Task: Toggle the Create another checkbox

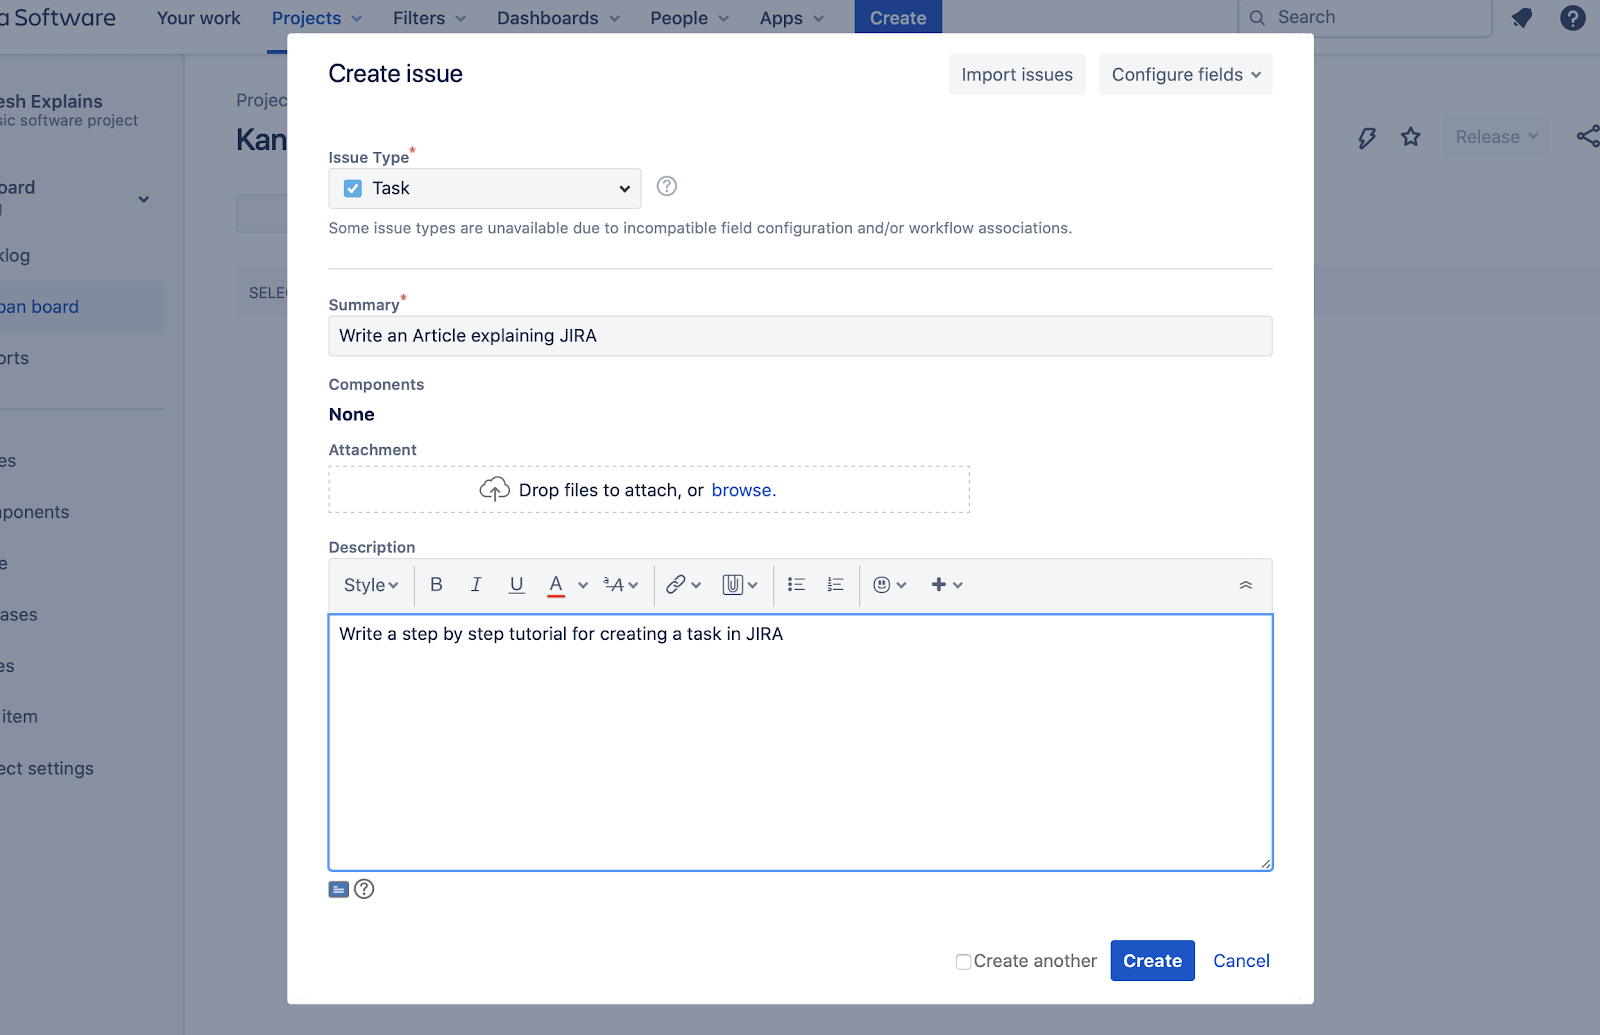Action: coord(964,962)
